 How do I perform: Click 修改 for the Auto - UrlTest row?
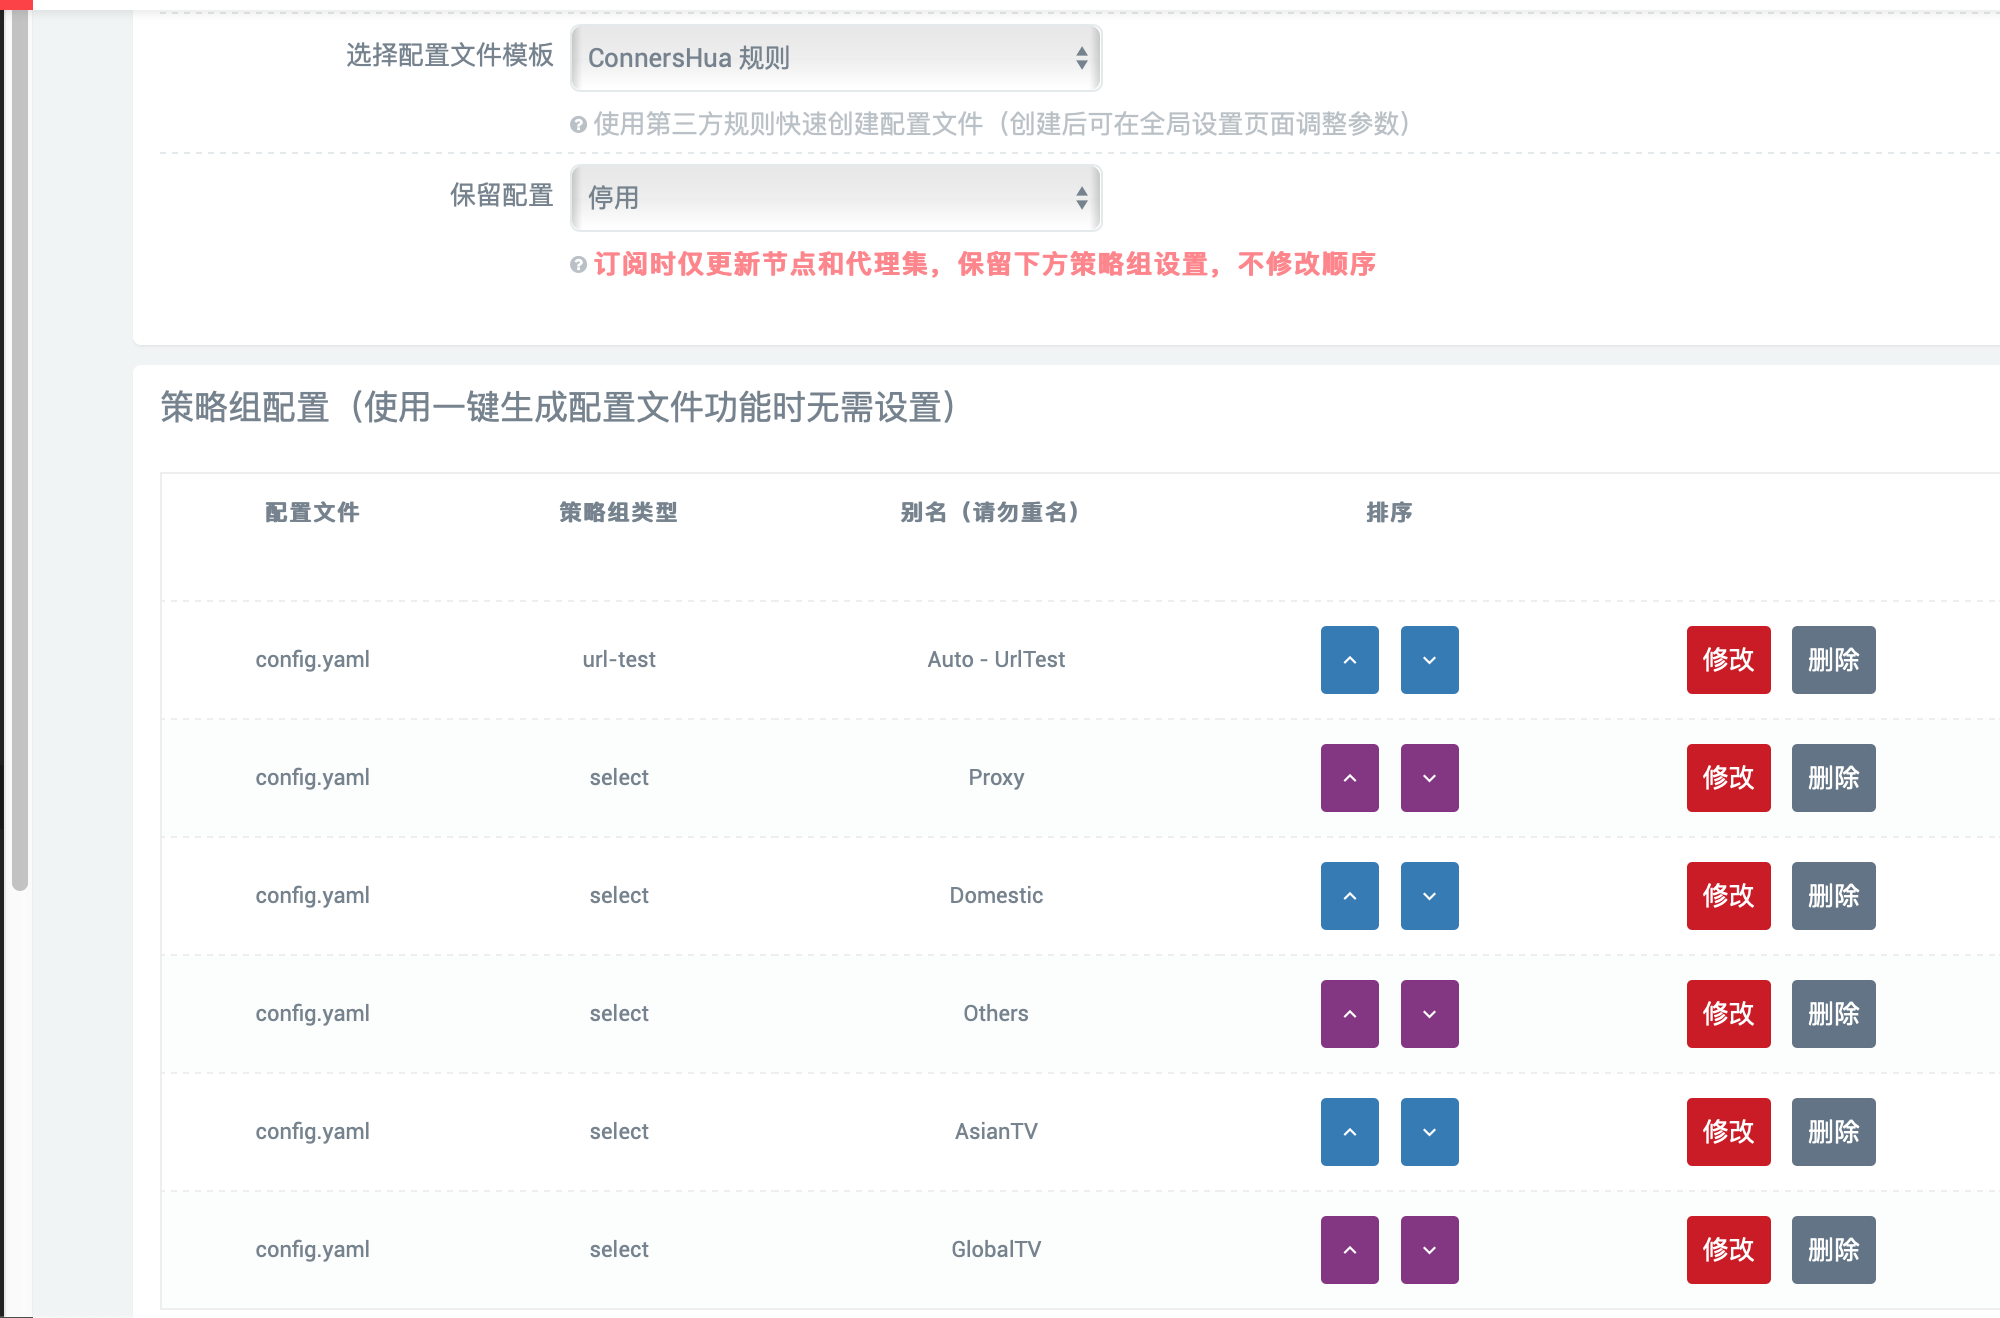(x=1728, y=660)
